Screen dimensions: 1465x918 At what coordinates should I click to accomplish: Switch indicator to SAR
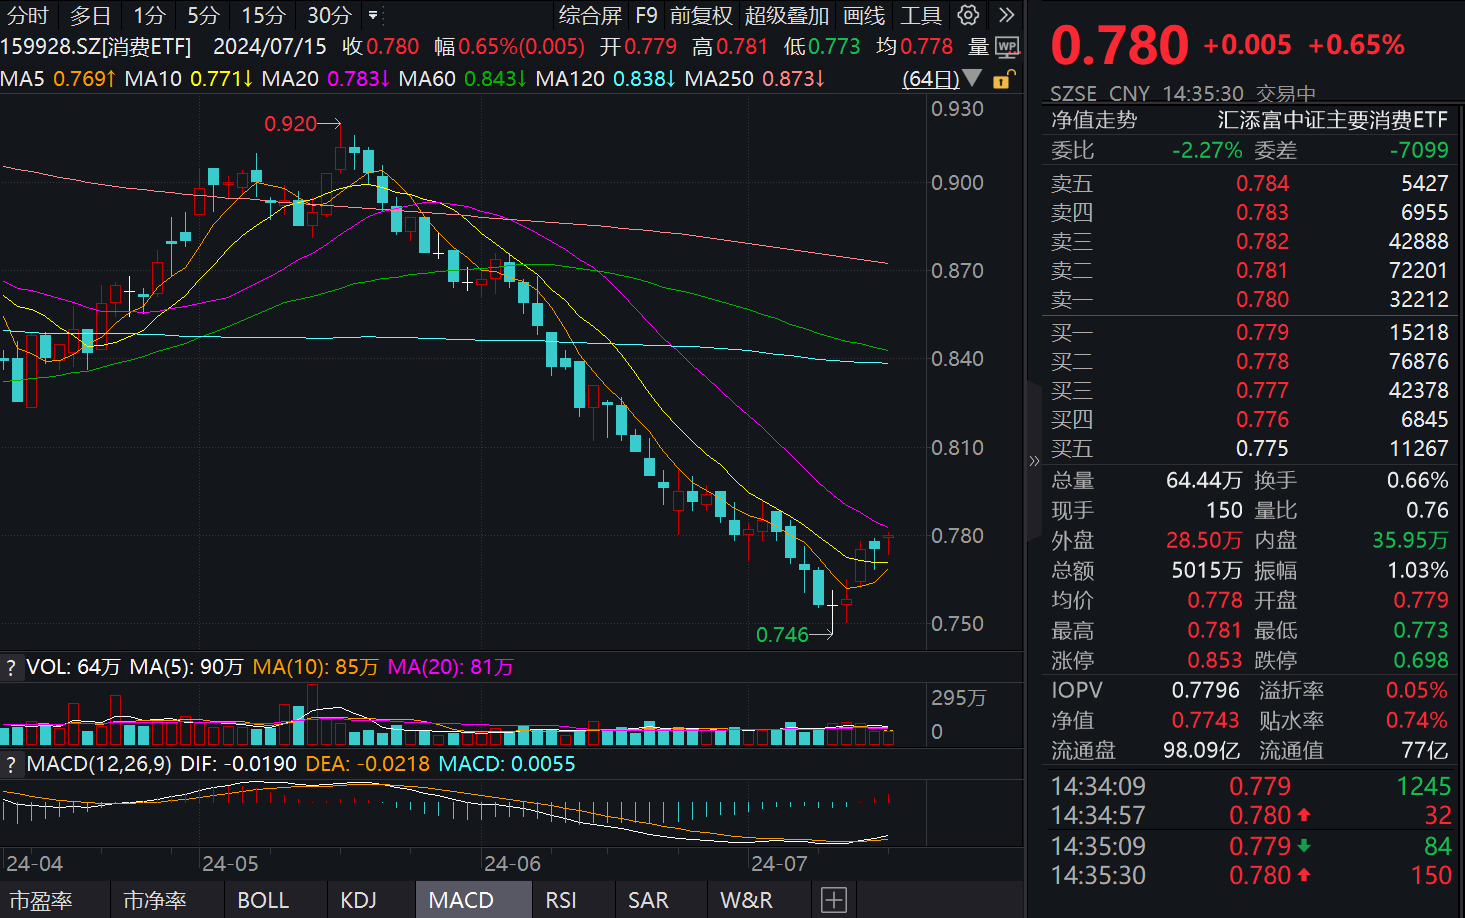pyautogui.click(x=648, y=900)
